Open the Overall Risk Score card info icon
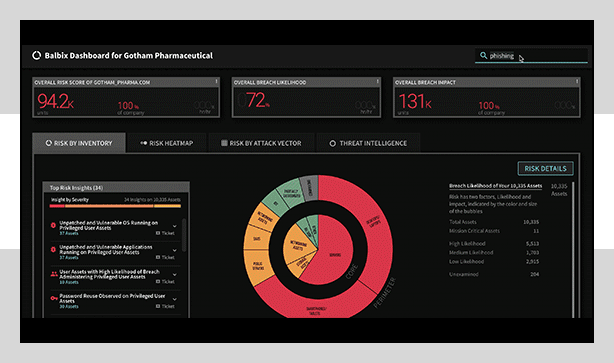The width and height of the screenshot is (614, 363). point(216,81)
